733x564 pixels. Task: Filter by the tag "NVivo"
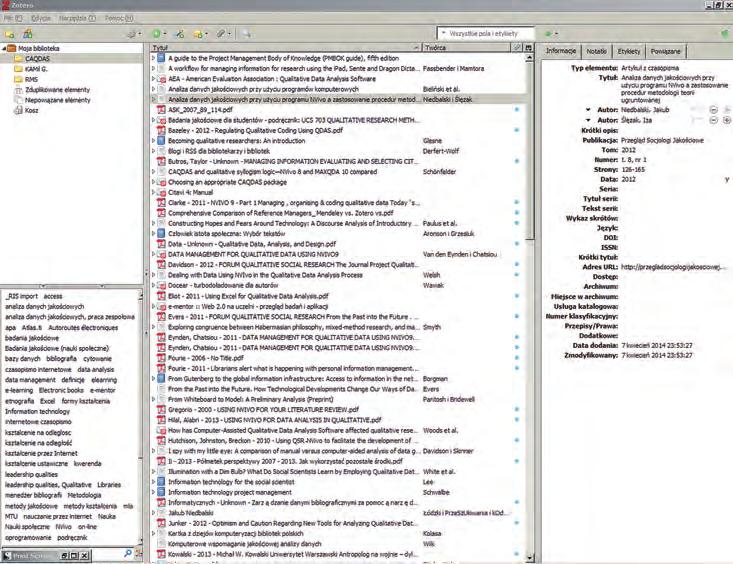(64, 527)
